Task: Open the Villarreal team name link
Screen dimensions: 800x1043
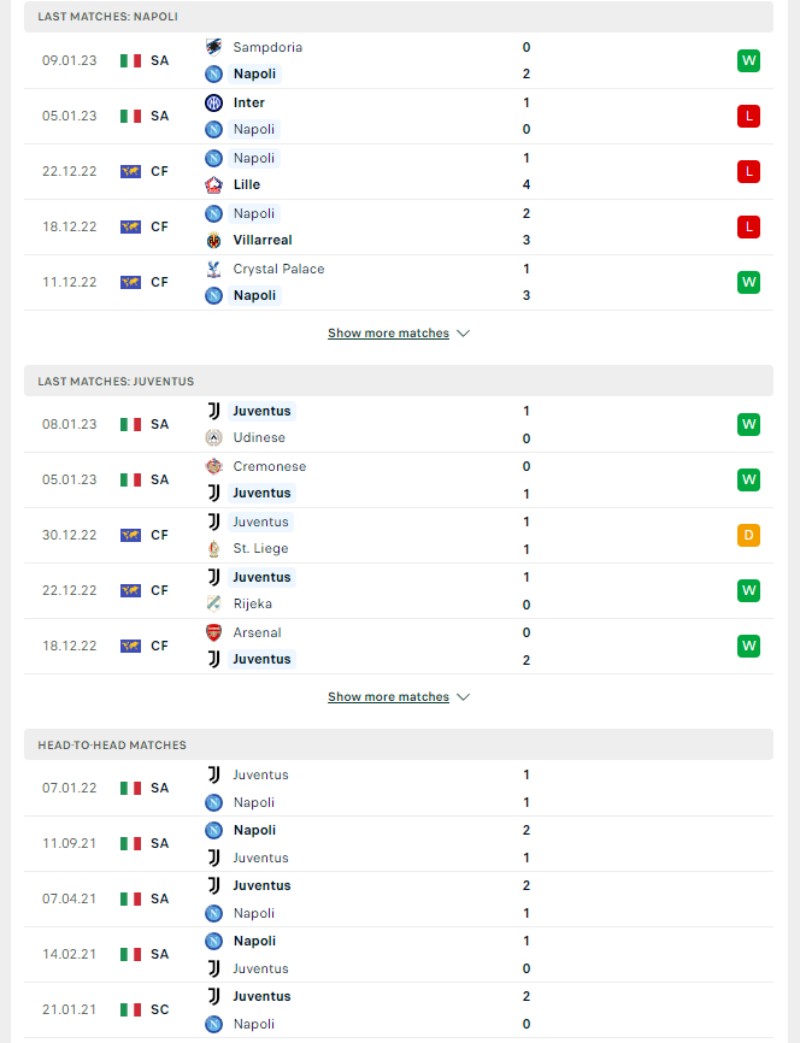Action: (263, 239)
